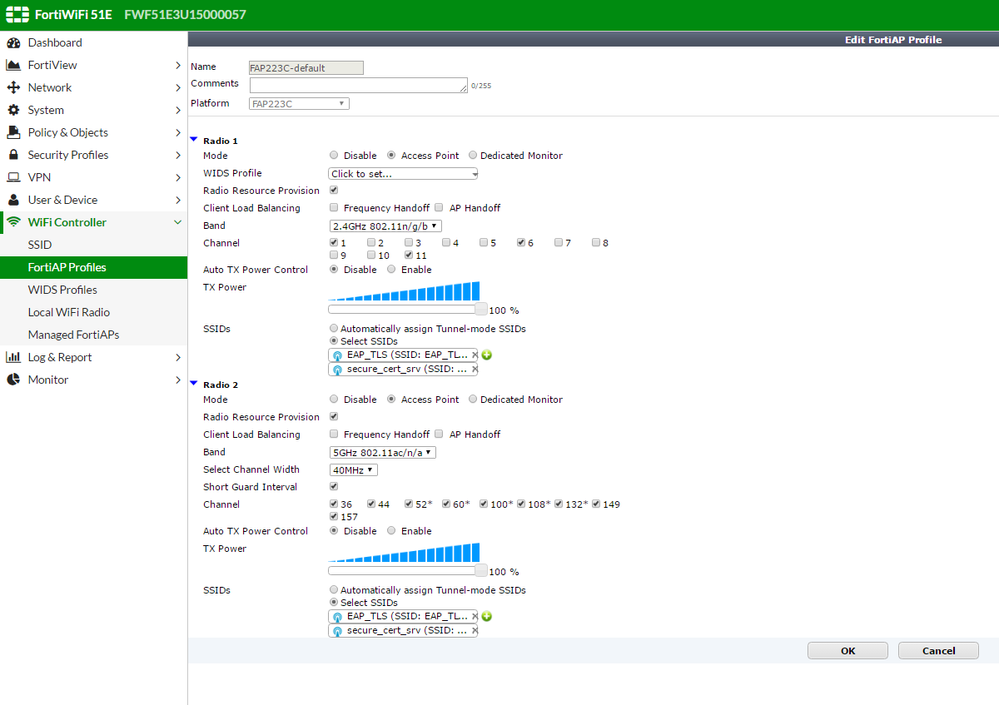Click Radio 2 TX Power slider handle
This screenshot has height=705, width=999.
(481, 571)
